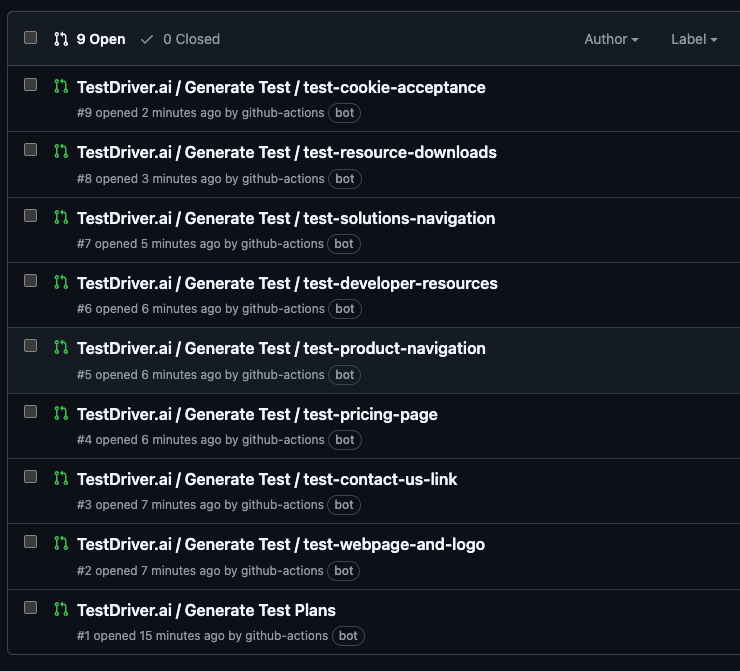
Task: Click the bot badge on PR #1
Action: coord(348,636)
